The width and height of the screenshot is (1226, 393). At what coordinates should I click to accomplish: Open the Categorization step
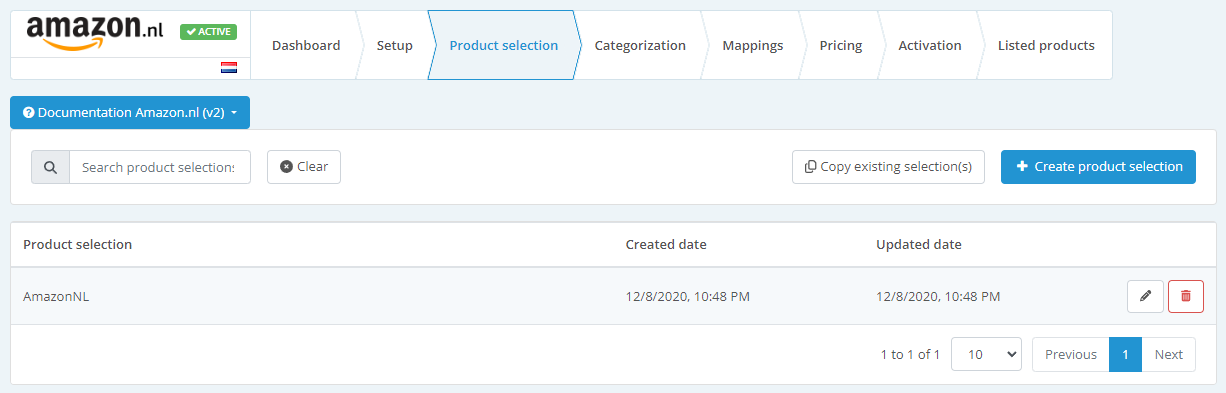click(x=640, y=45)
